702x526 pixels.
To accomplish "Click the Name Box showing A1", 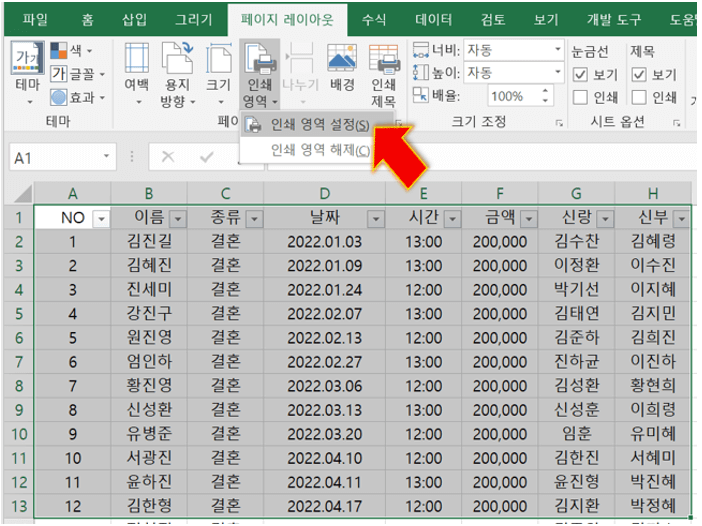I will point(56,157).
